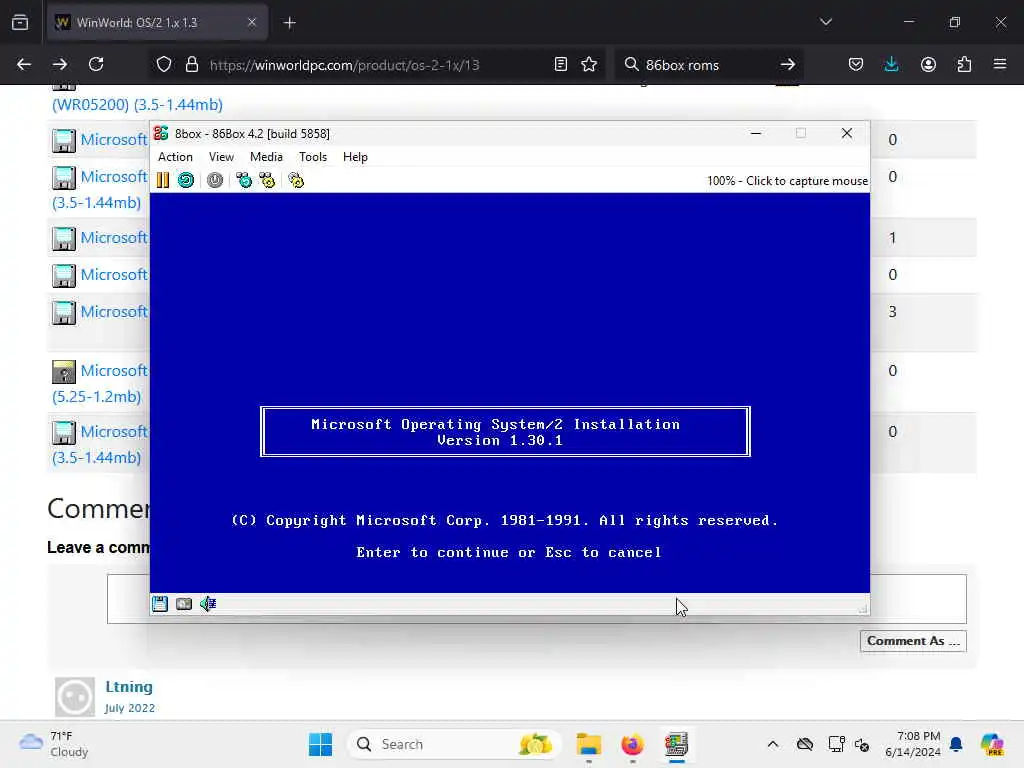Bookmark this page with the star
The image size is (1024, 768).
click(x=589, y=64)
